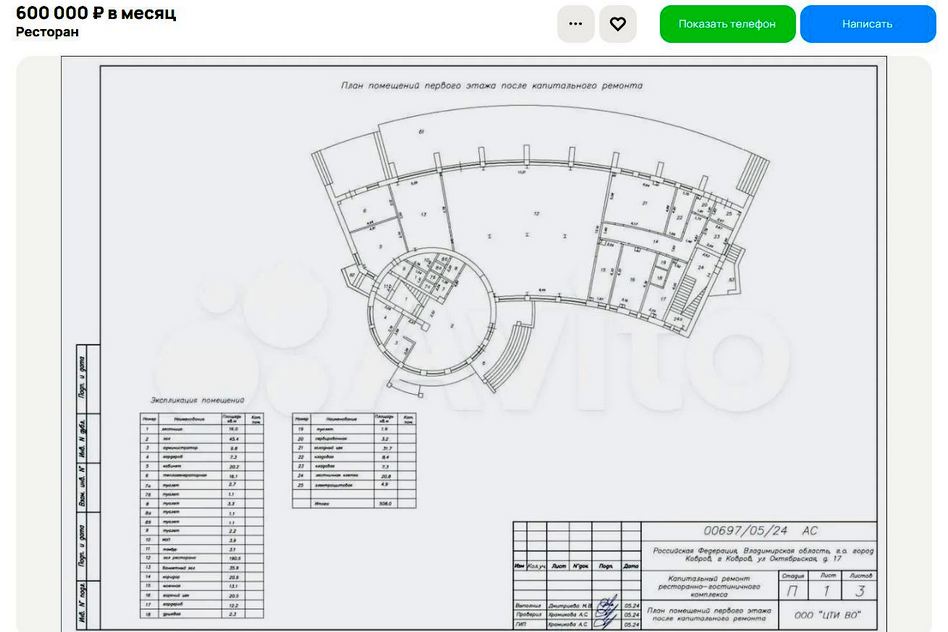Screen dimensions: 948x632
Task: Open the three-dots more options menu
Action: pyautogui.click(x=575, y=24)
